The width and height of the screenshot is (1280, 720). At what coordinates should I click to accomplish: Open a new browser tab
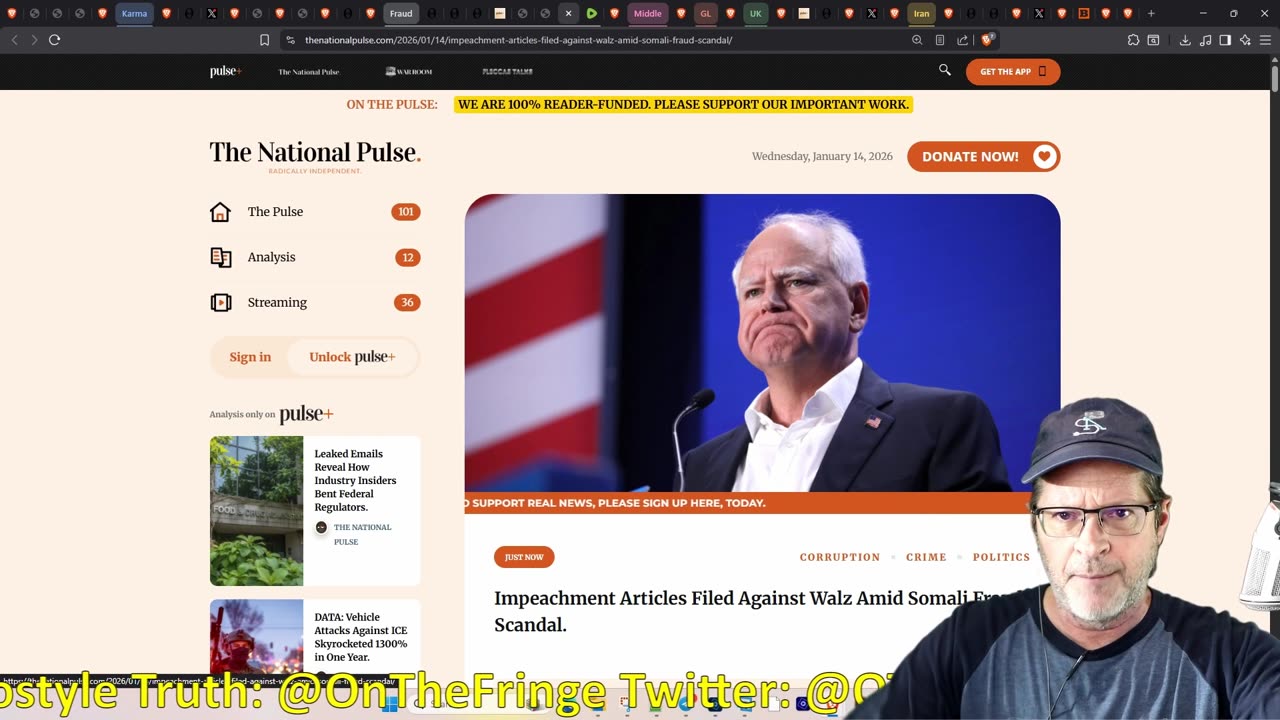click(x=1151, y=13)
